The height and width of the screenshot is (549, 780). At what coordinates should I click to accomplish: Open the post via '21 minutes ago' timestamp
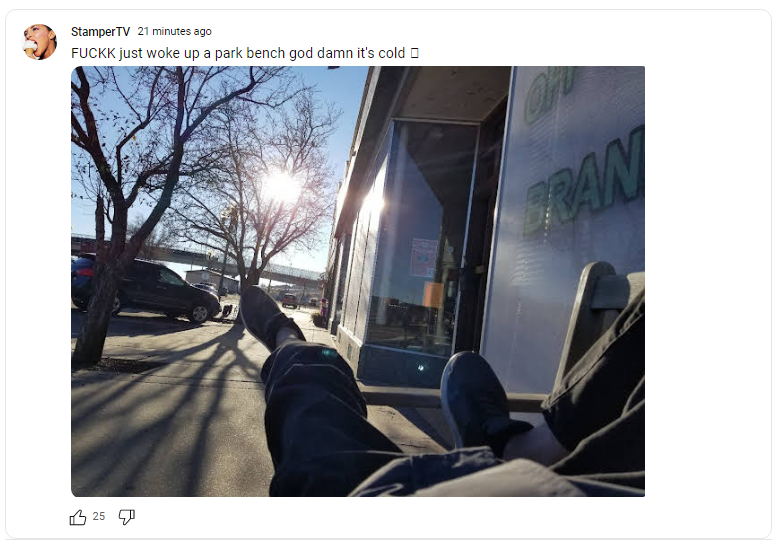pos(175,31)
